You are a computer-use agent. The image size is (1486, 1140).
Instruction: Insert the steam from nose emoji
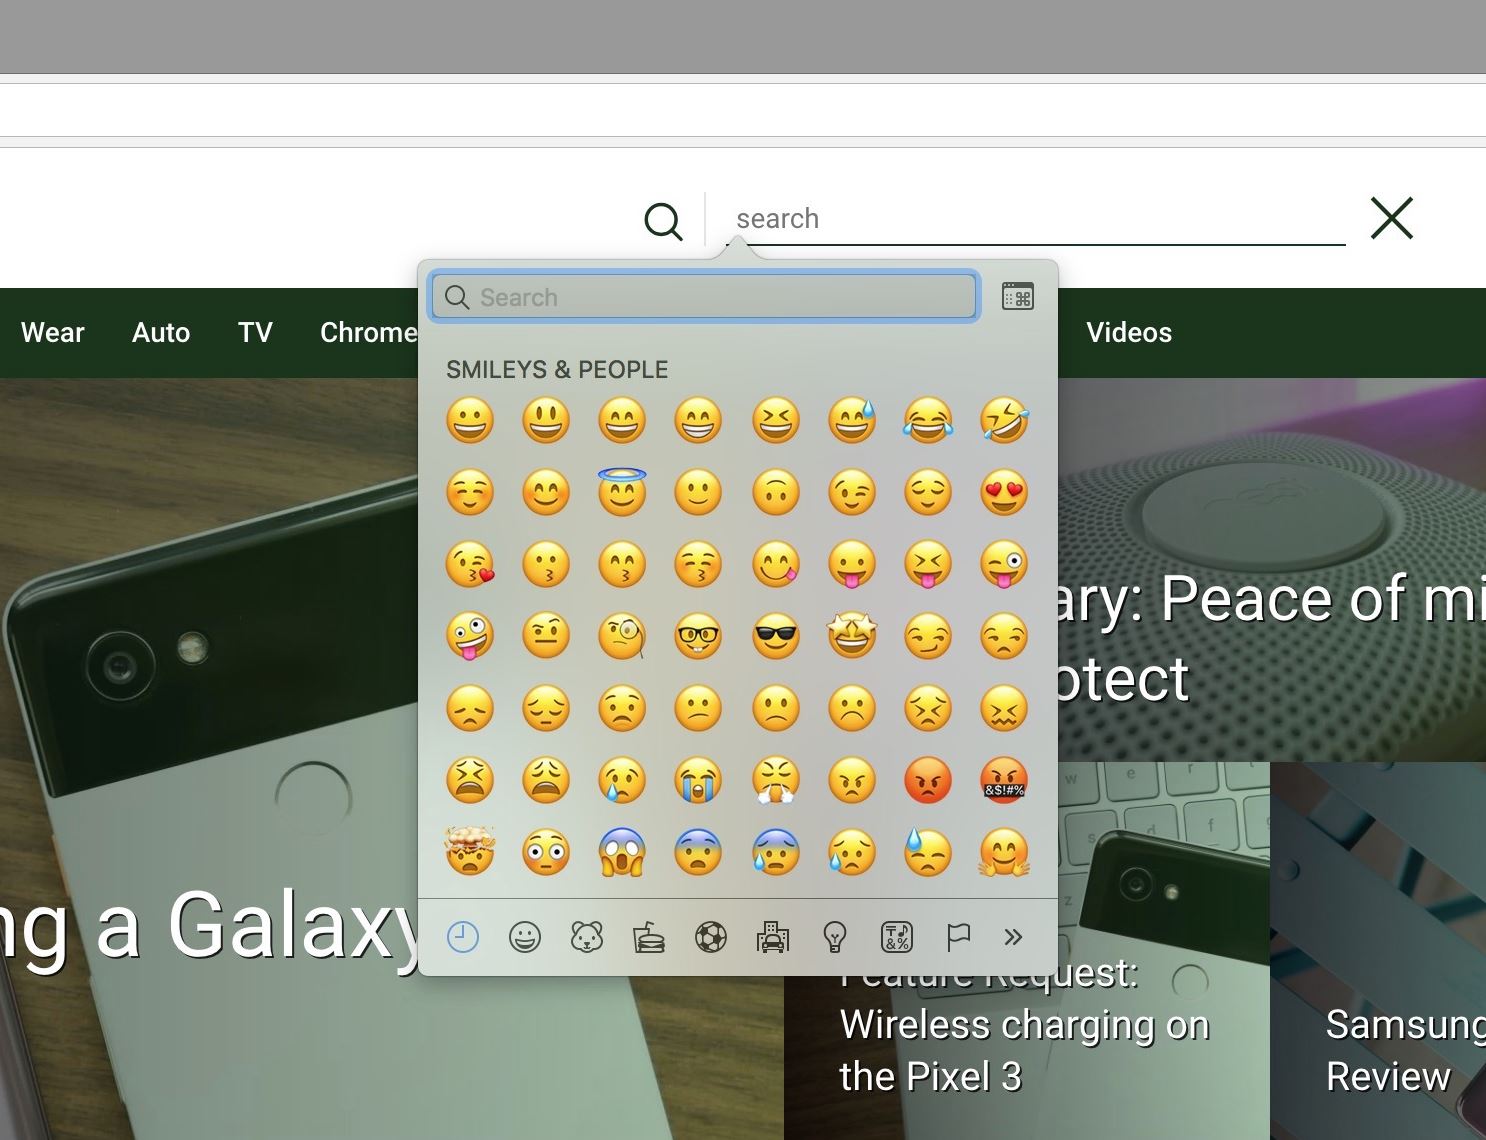click(x=776, y=780)
